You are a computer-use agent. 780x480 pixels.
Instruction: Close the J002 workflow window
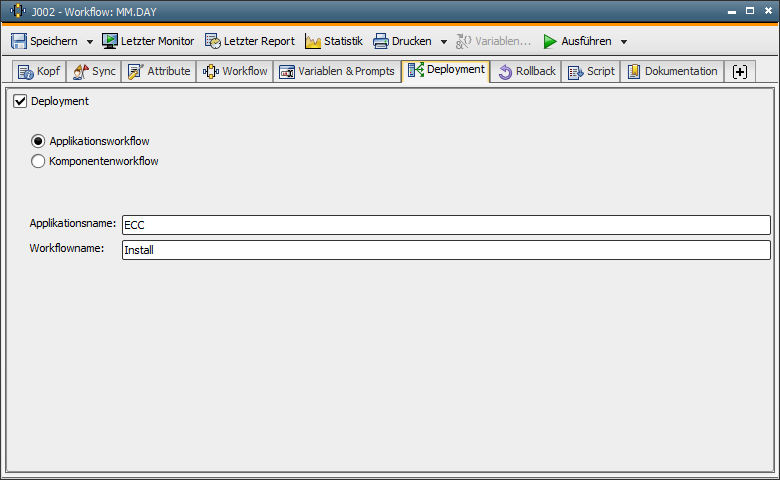tap(768, 10)
